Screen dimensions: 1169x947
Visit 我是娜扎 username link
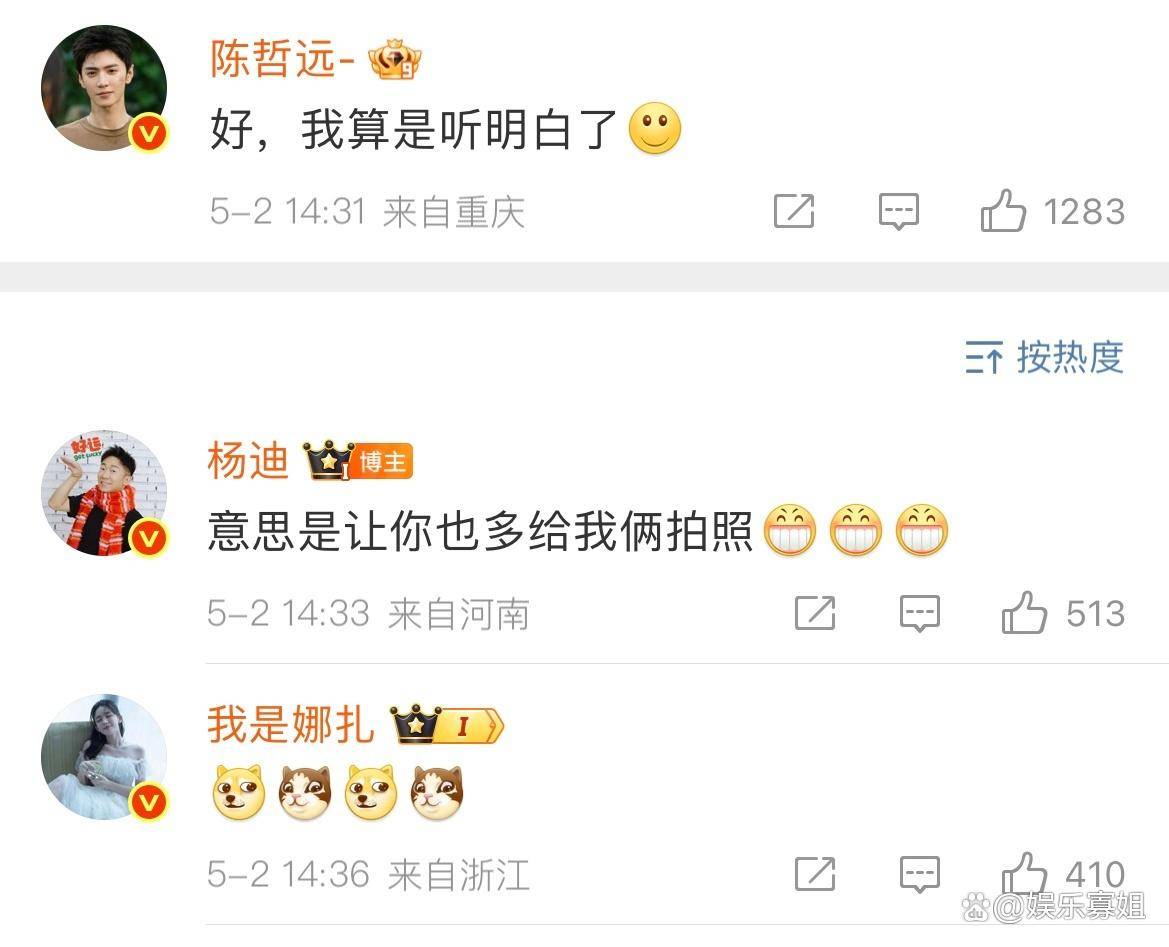290,723
